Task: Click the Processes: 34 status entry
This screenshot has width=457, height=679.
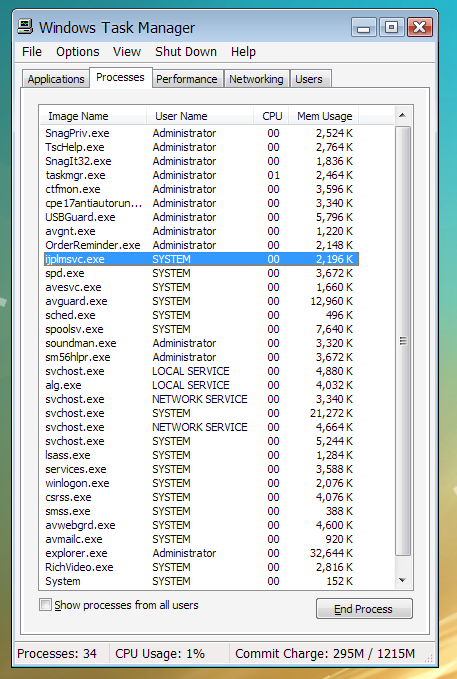Action: click(x=57, y=653)
